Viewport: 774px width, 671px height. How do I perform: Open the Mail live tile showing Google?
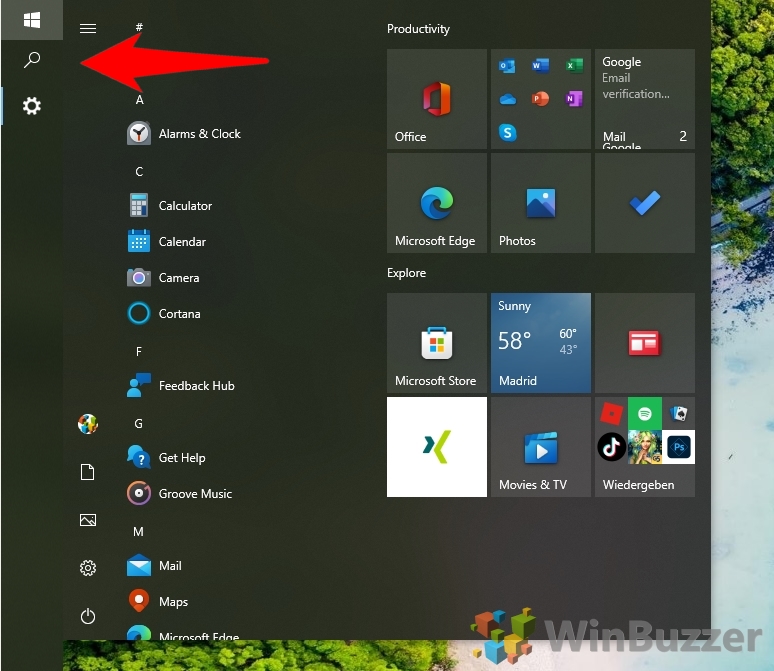(x=645, y=99)
